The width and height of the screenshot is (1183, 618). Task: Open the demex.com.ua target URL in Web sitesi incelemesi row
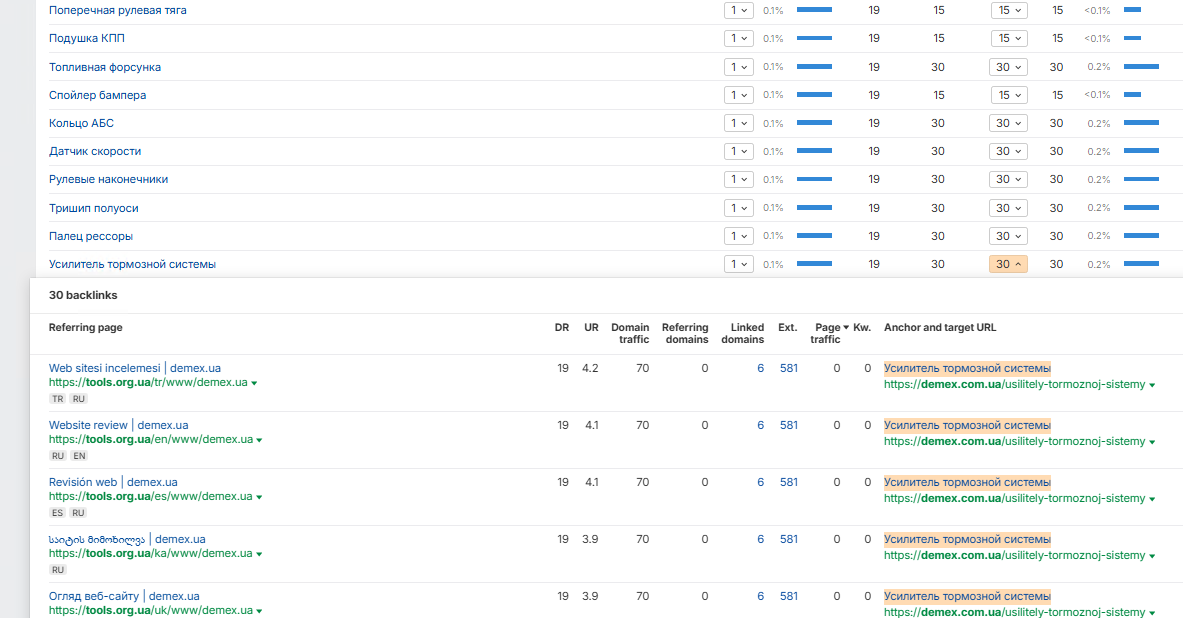tap(1015, 384)
